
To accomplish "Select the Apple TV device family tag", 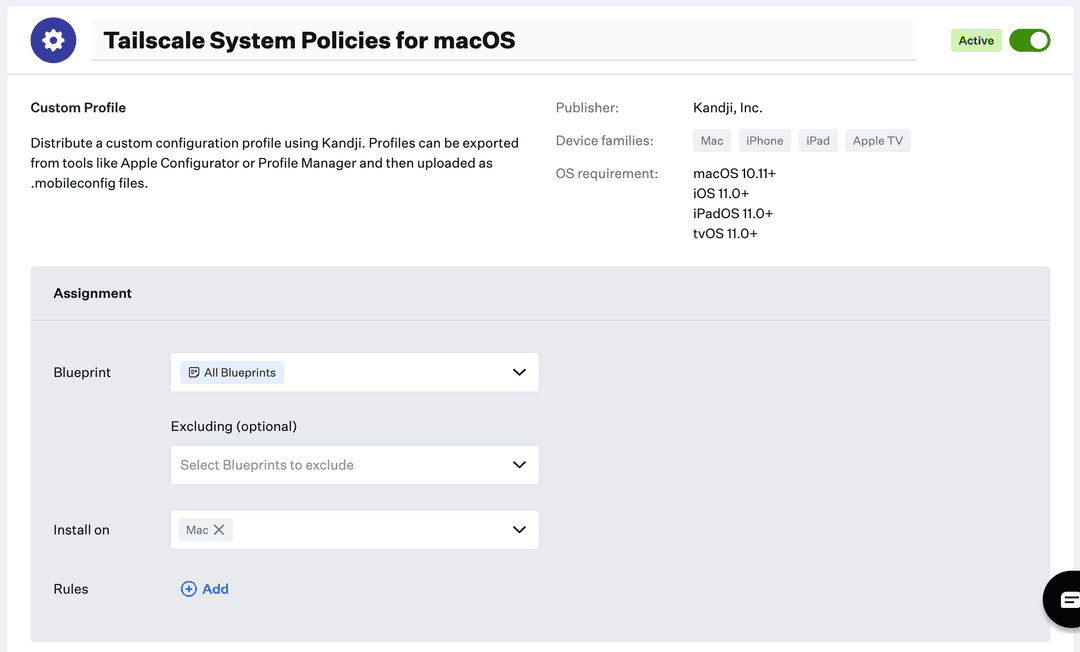I will coord(877,141).
